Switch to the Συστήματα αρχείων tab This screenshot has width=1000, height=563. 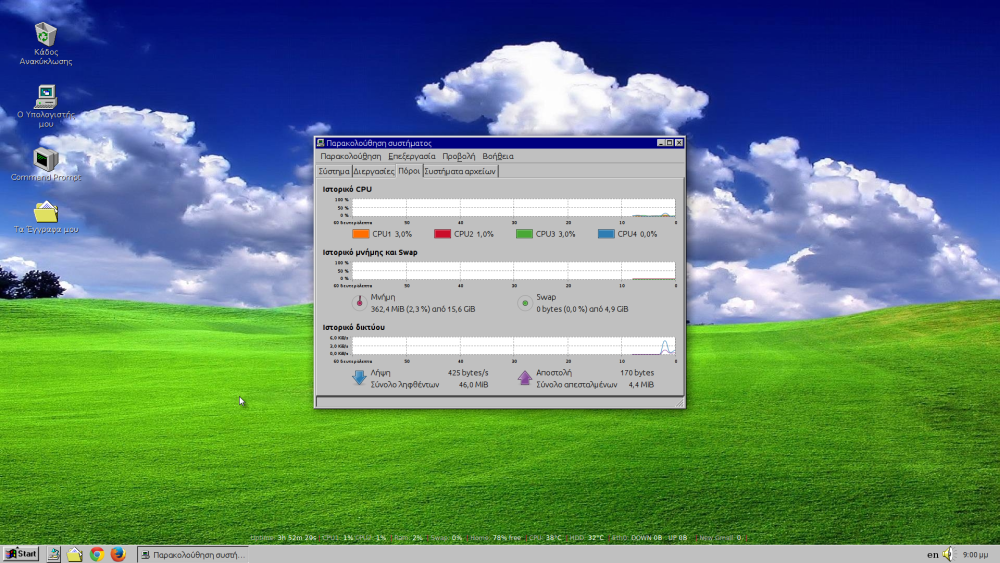460,172
